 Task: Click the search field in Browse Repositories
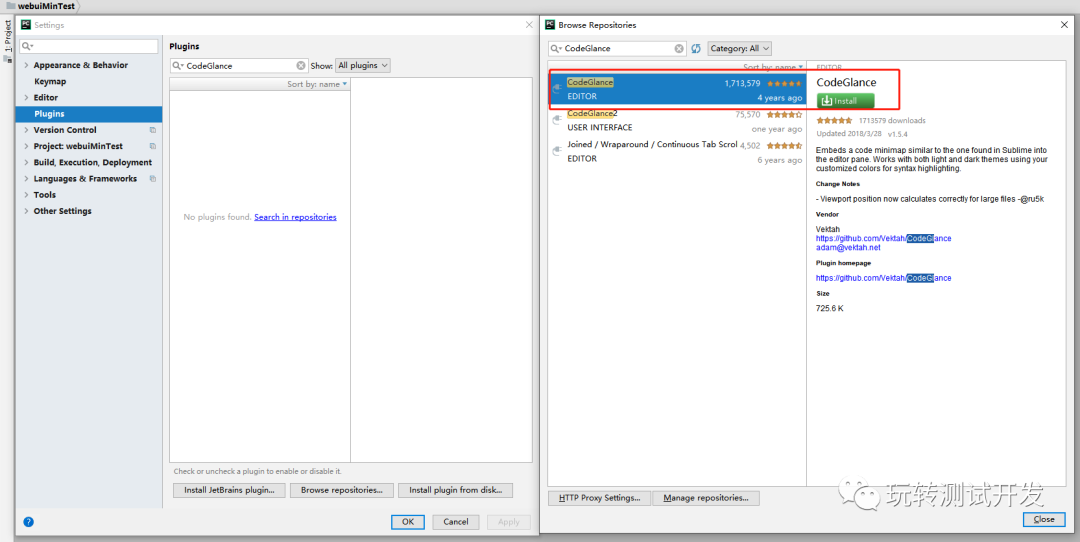617,48
